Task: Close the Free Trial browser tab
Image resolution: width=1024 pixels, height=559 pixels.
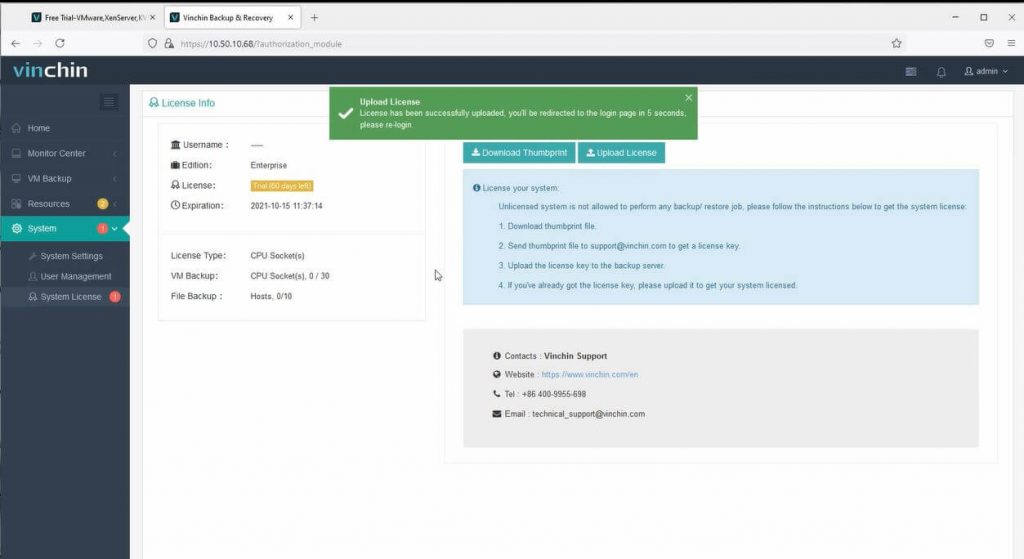Action: [153, 18]
